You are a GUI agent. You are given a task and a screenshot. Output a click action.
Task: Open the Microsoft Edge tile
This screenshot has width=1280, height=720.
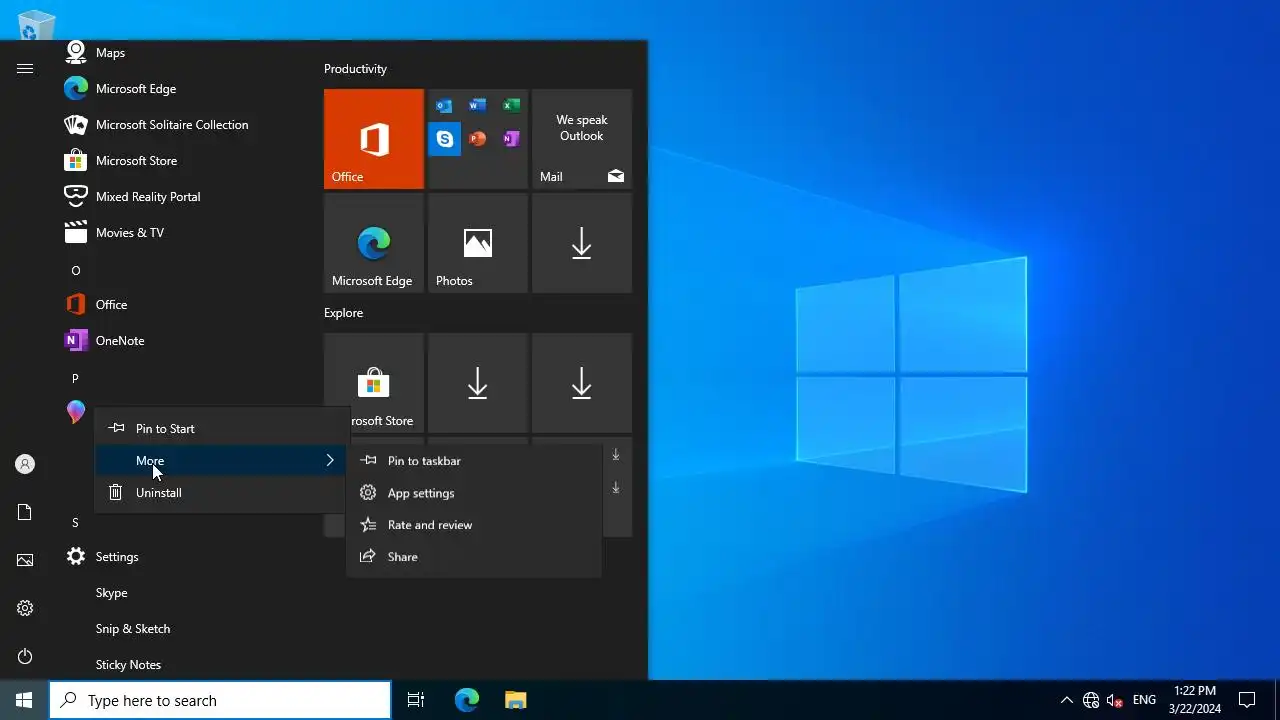click(x=374, y=243)
